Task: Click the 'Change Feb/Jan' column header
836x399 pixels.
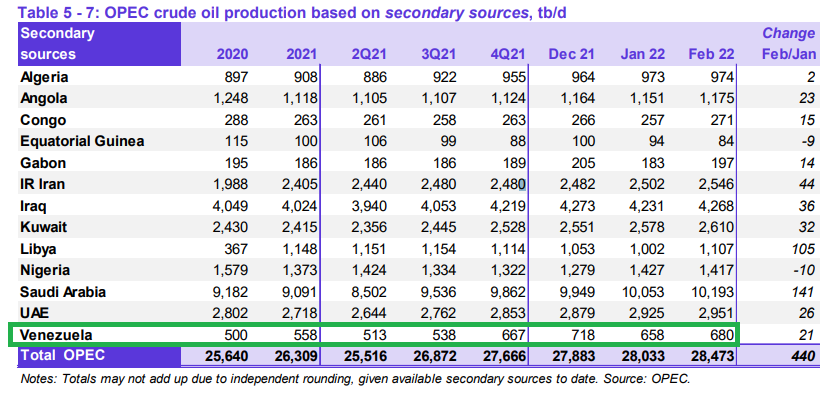Action: point(789,44)
